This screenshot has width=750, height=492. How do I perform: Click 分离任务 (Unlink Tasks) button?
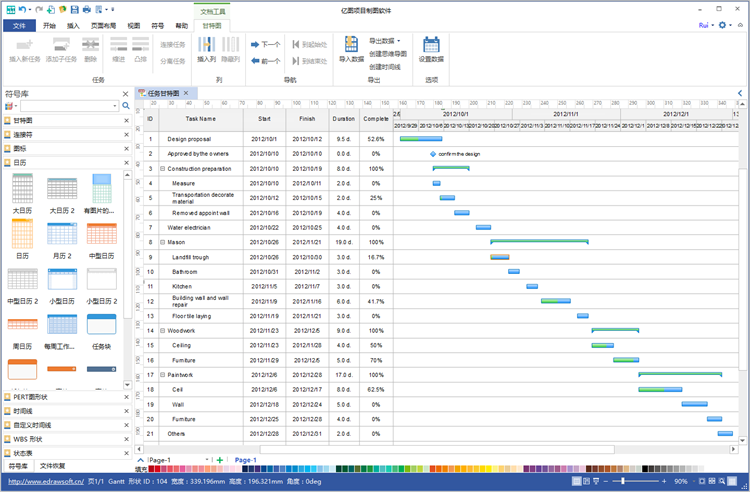(x=172, y=61)
